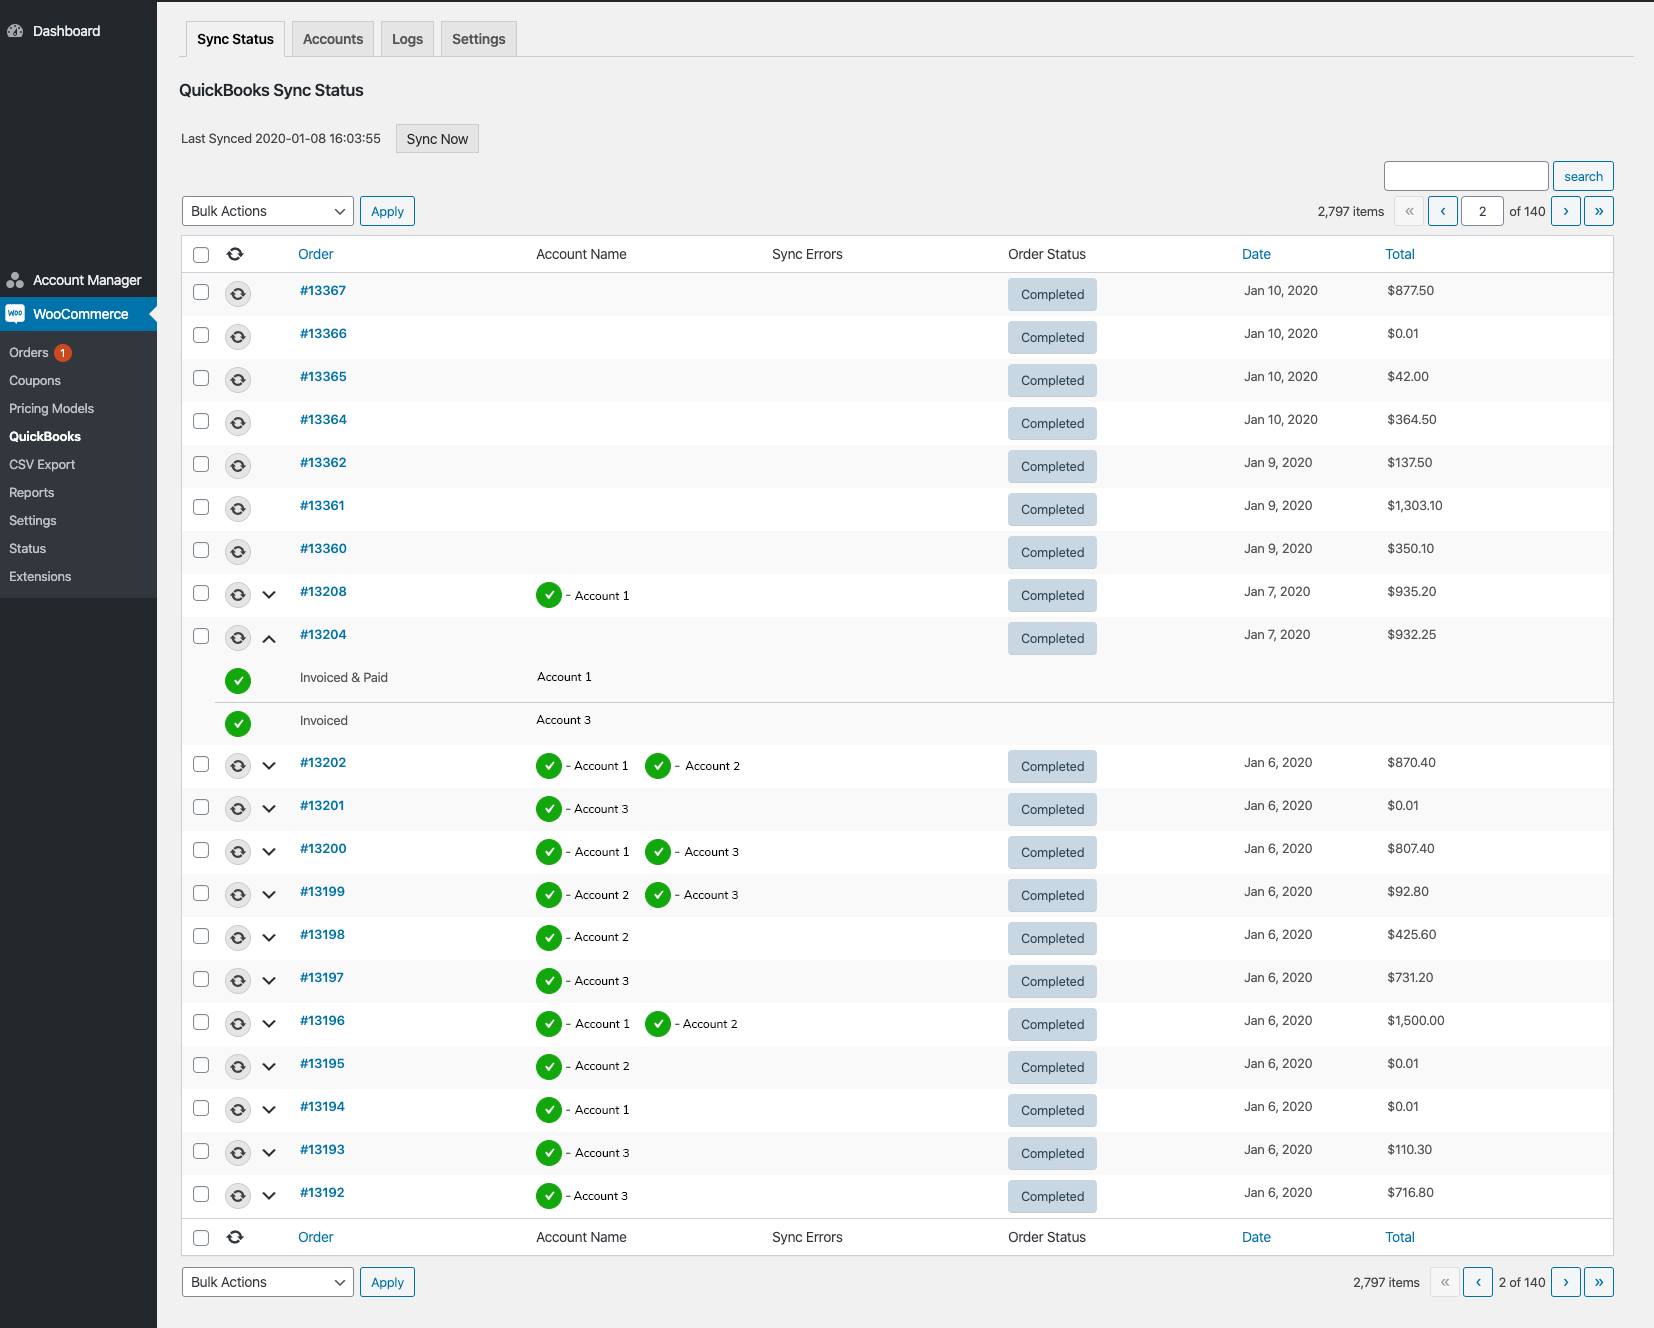Click the sync icon for order #13208
1654x1328 pixels.
tap(238, 595)
